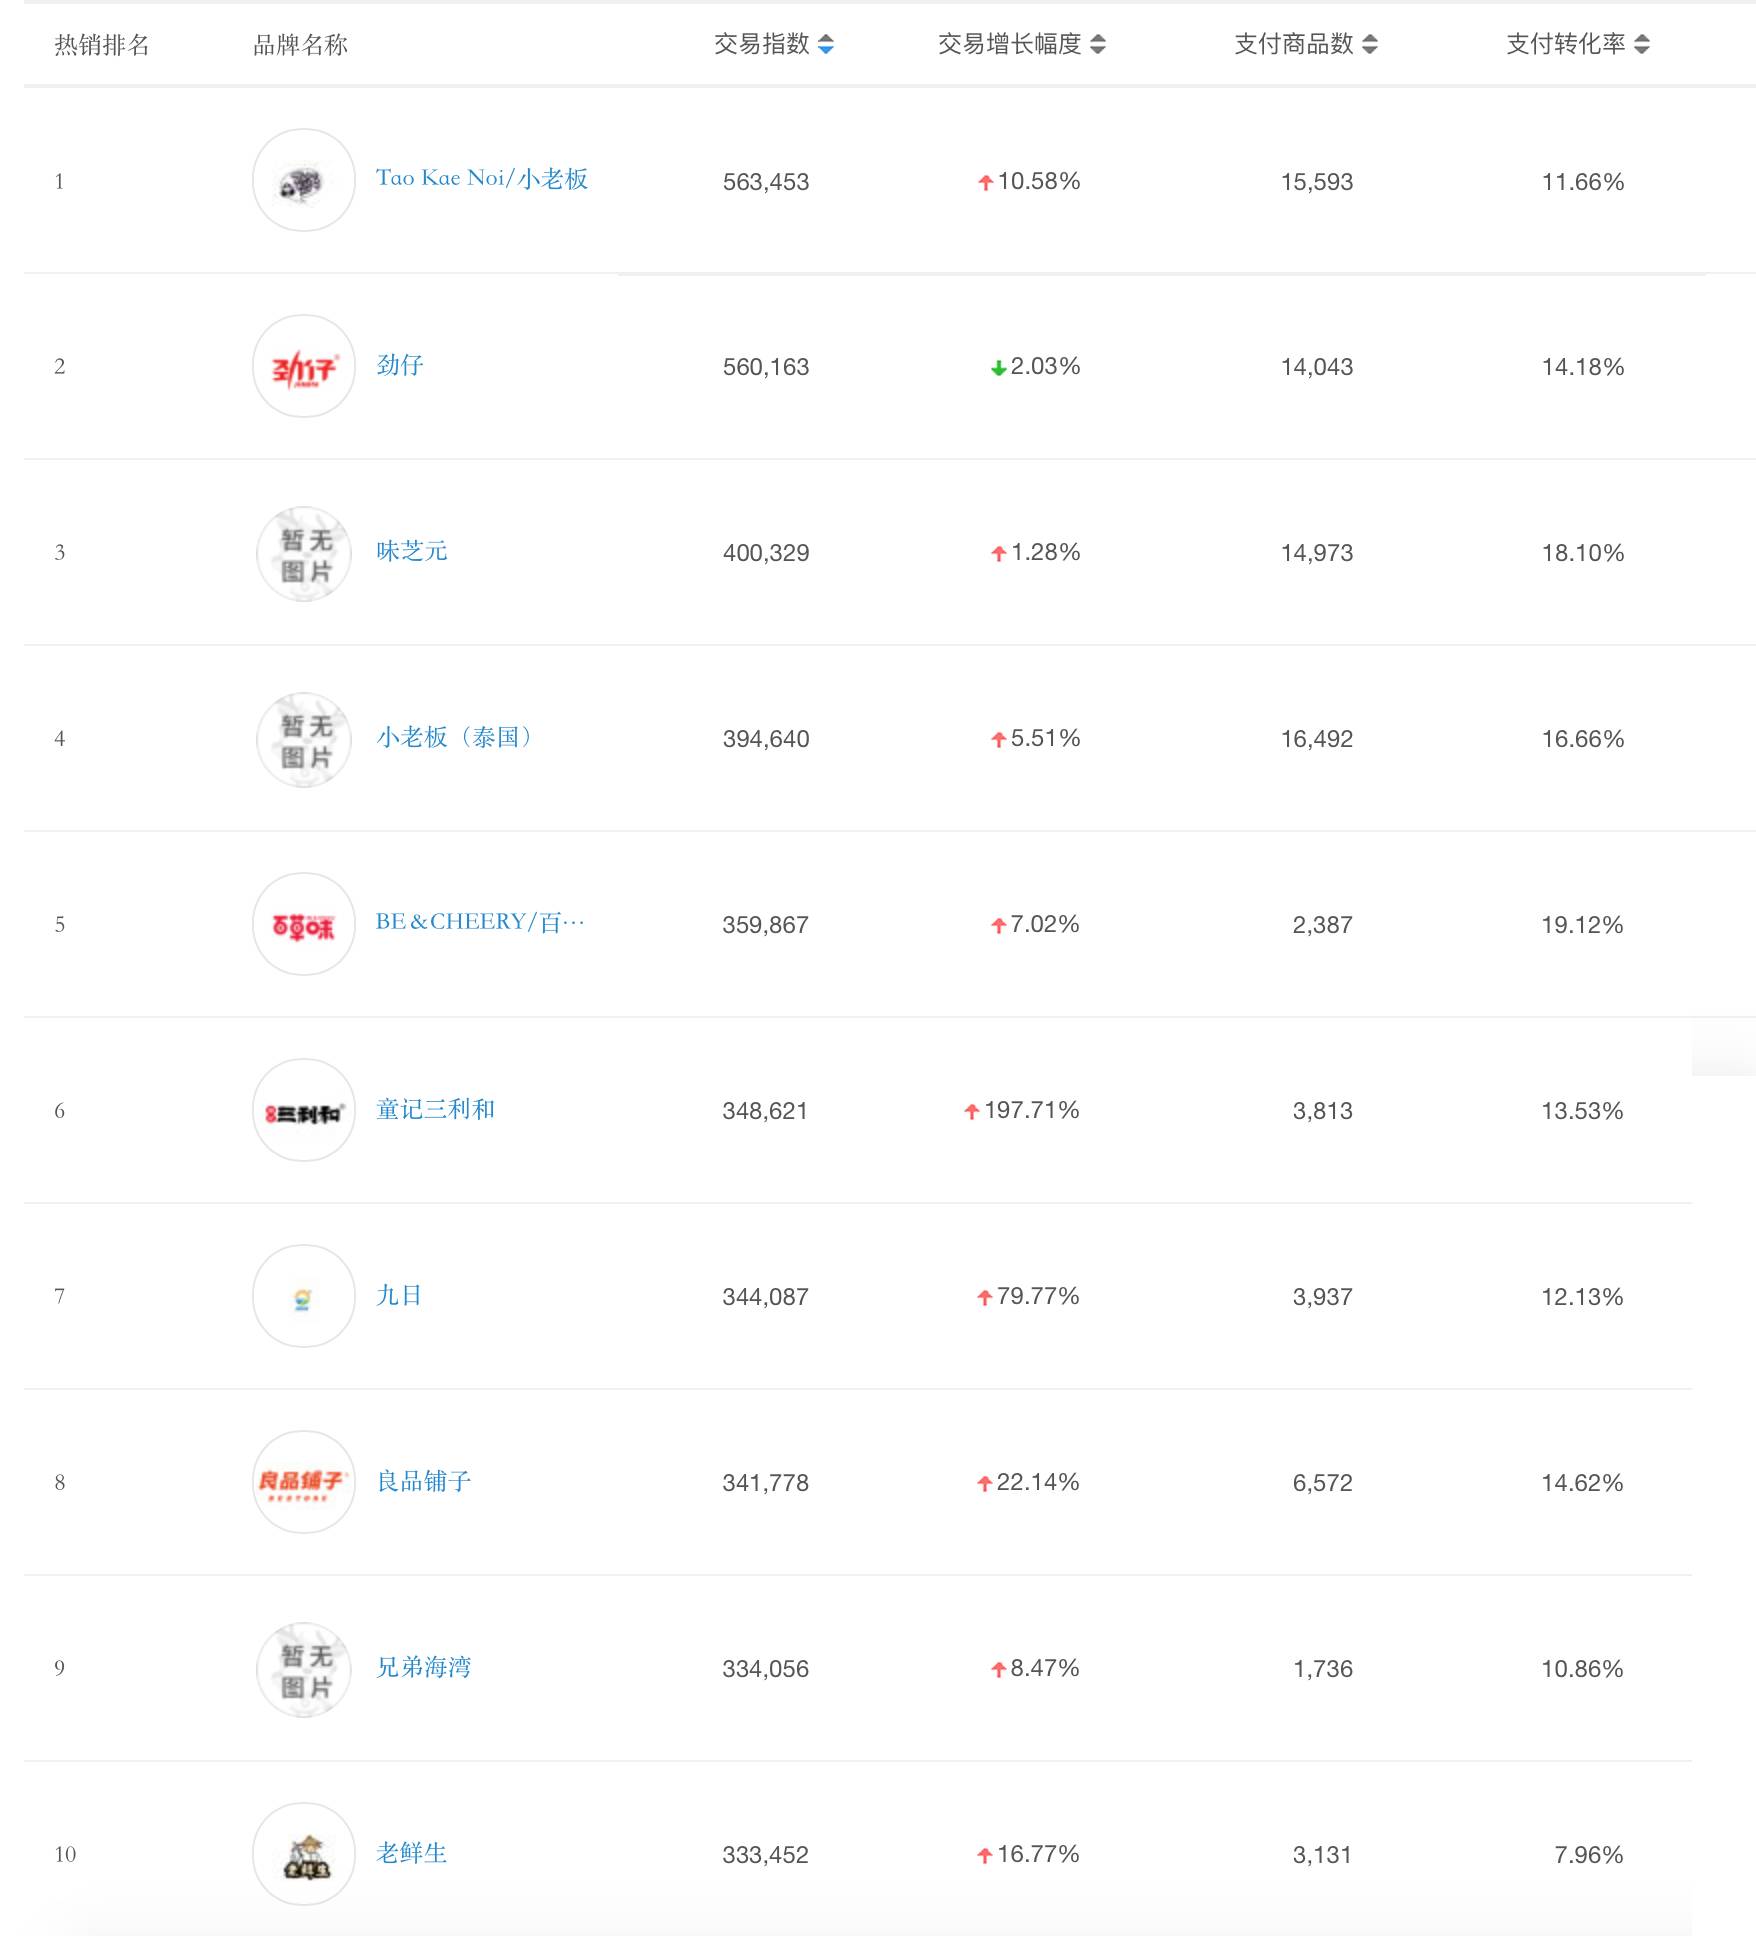Open the 味芝元 brand link
This screenshot has height=1936, width=1756.
411,551
